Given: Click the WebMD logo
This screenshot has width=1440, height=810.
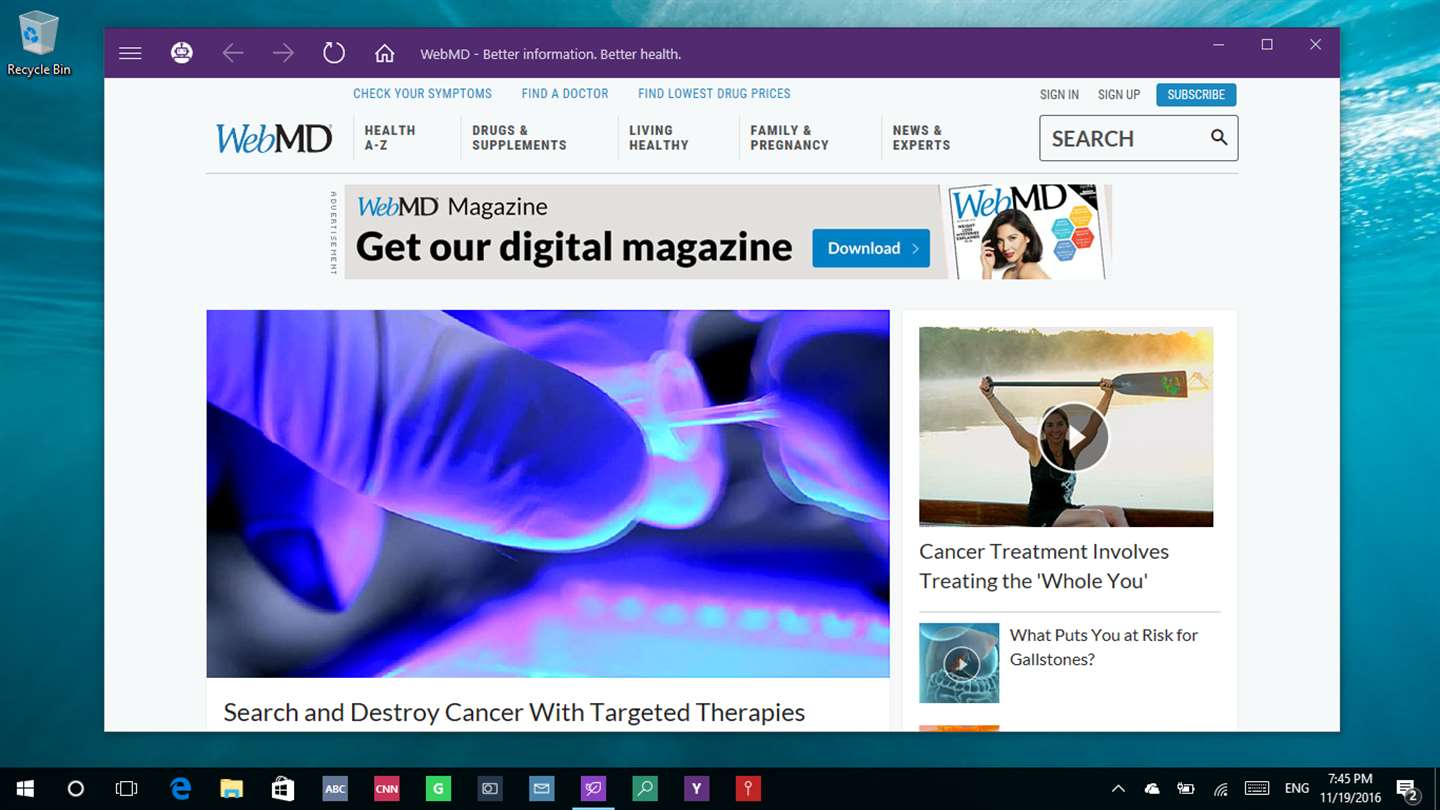Looking at the screenshot, I should (274, 138).
